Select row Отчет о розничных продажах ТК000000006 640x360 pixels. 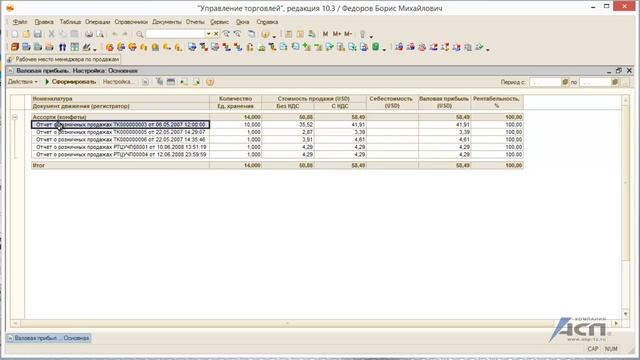pos(121,140)
